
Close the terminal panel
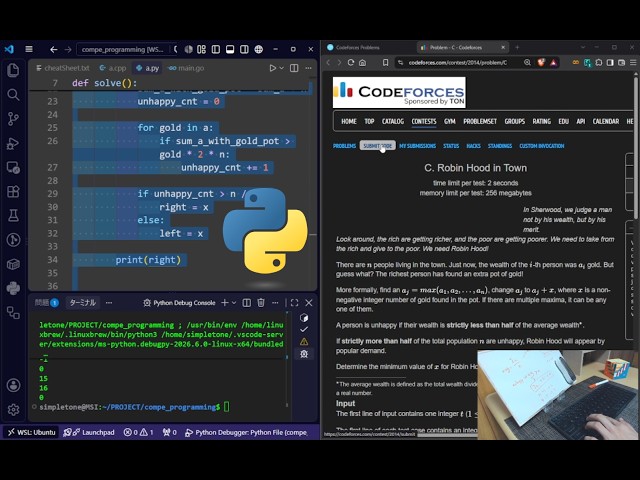309,302
